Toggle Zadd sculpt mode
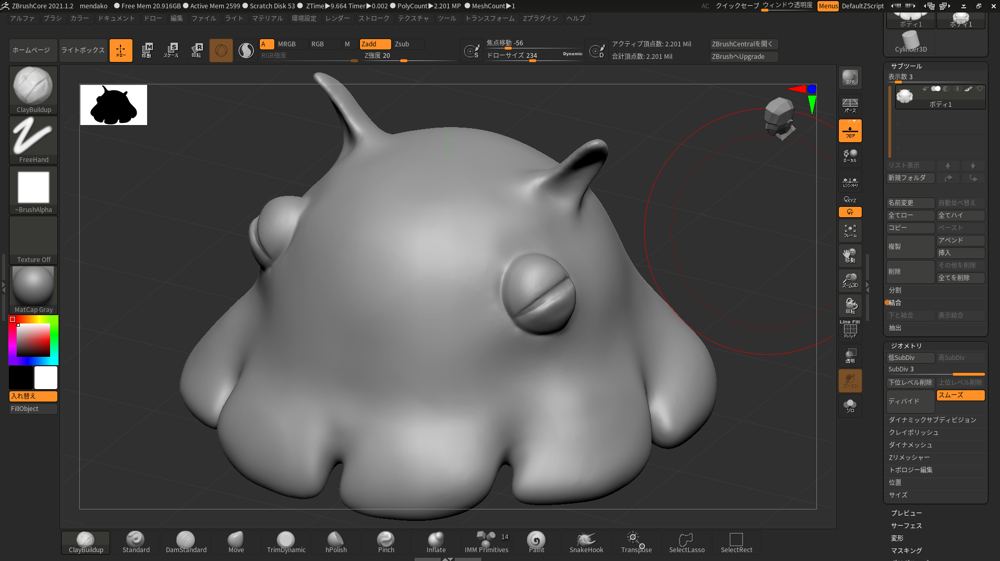 point(374,44)
